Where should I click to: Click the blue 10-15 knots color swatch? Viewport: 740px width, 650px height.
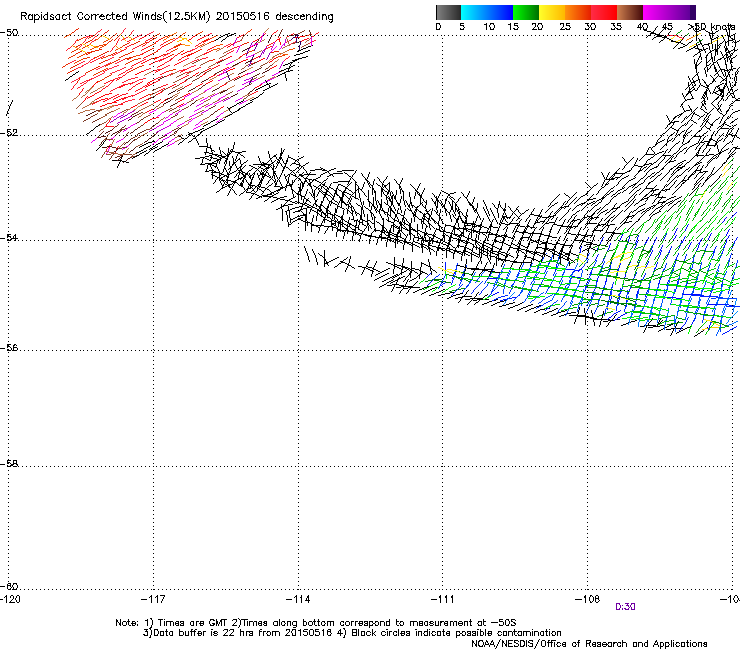tap(500, 12)
